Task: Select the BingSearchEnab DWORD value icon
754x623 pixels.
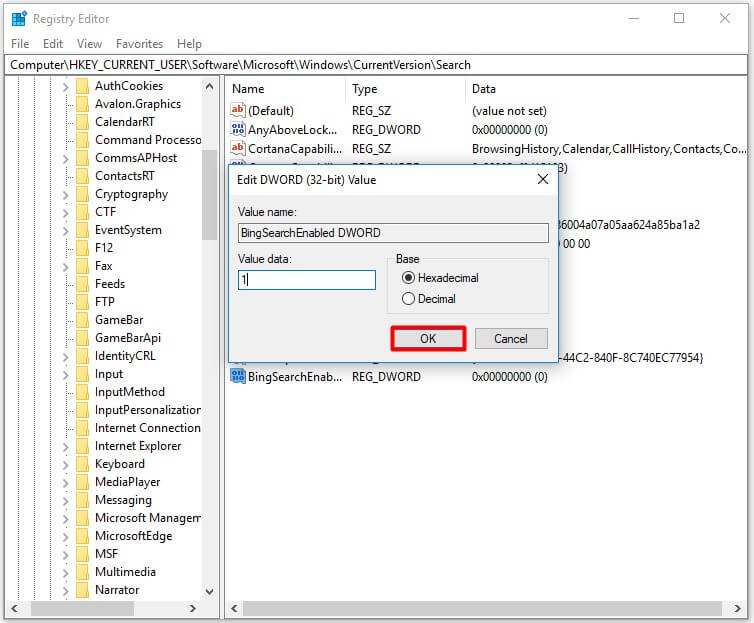Action: coord(238,376)
